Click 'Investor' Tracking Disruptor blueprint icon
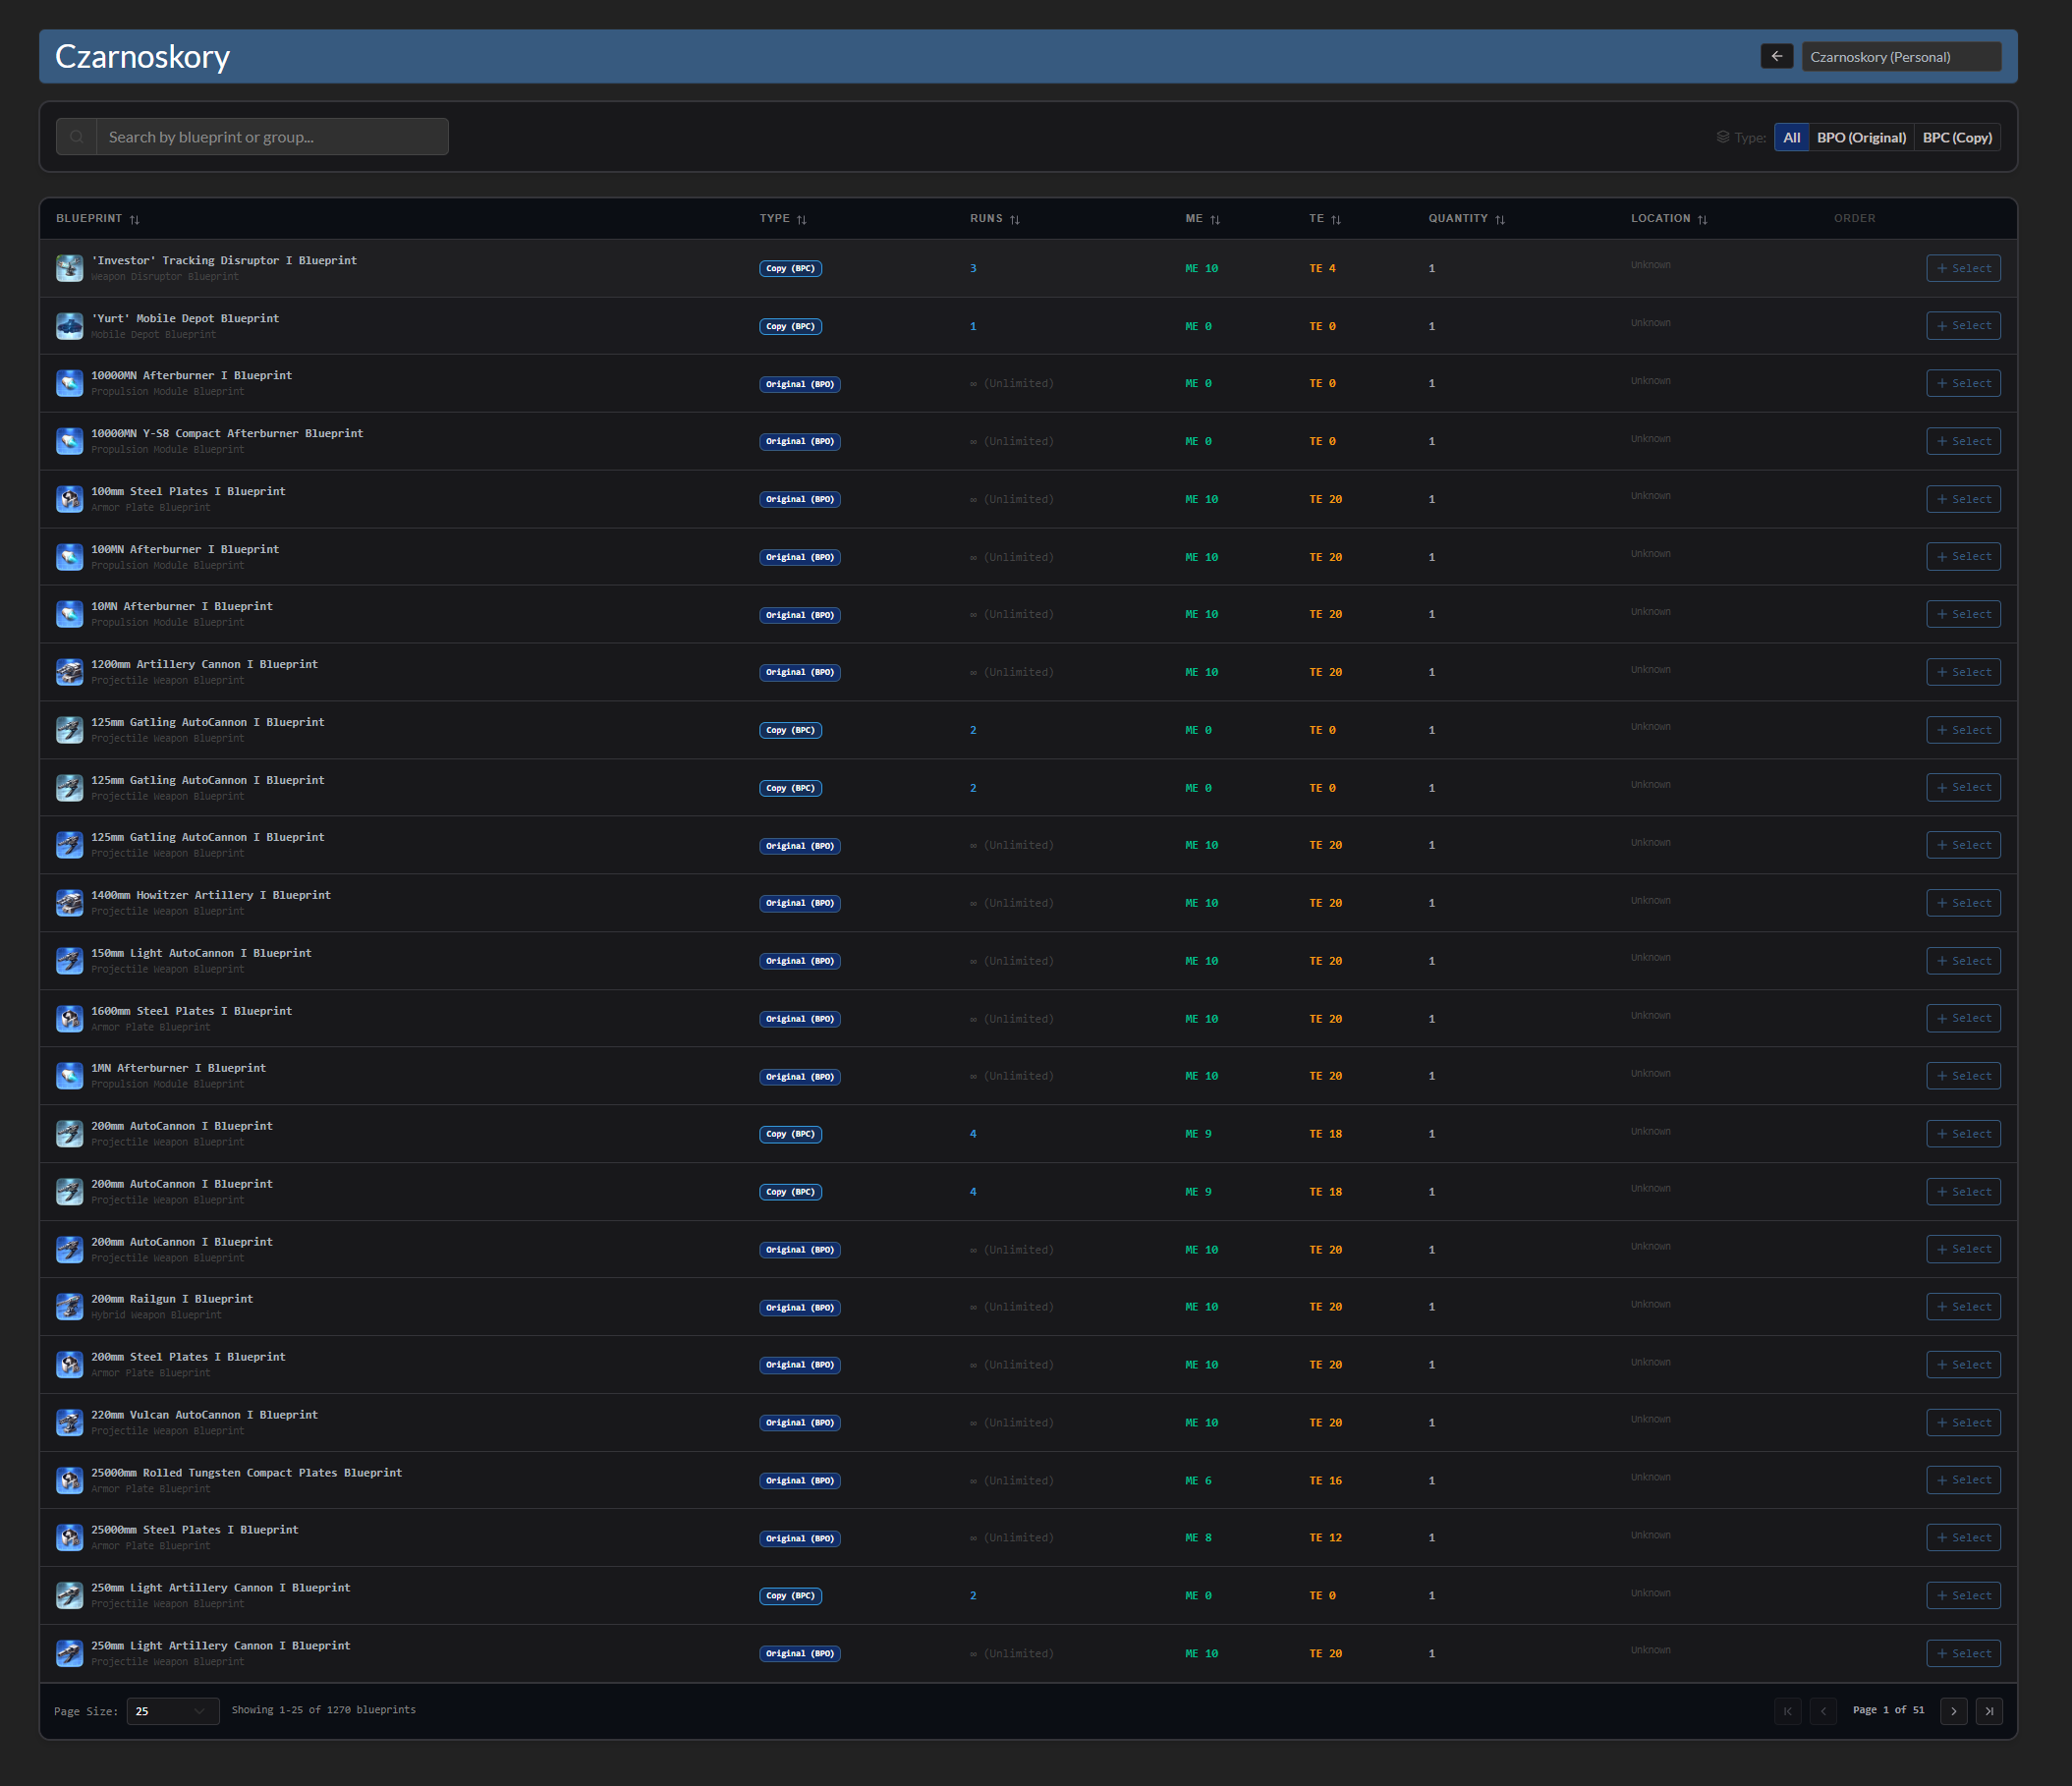2072x1786 pixels. (x=70, y=268)
